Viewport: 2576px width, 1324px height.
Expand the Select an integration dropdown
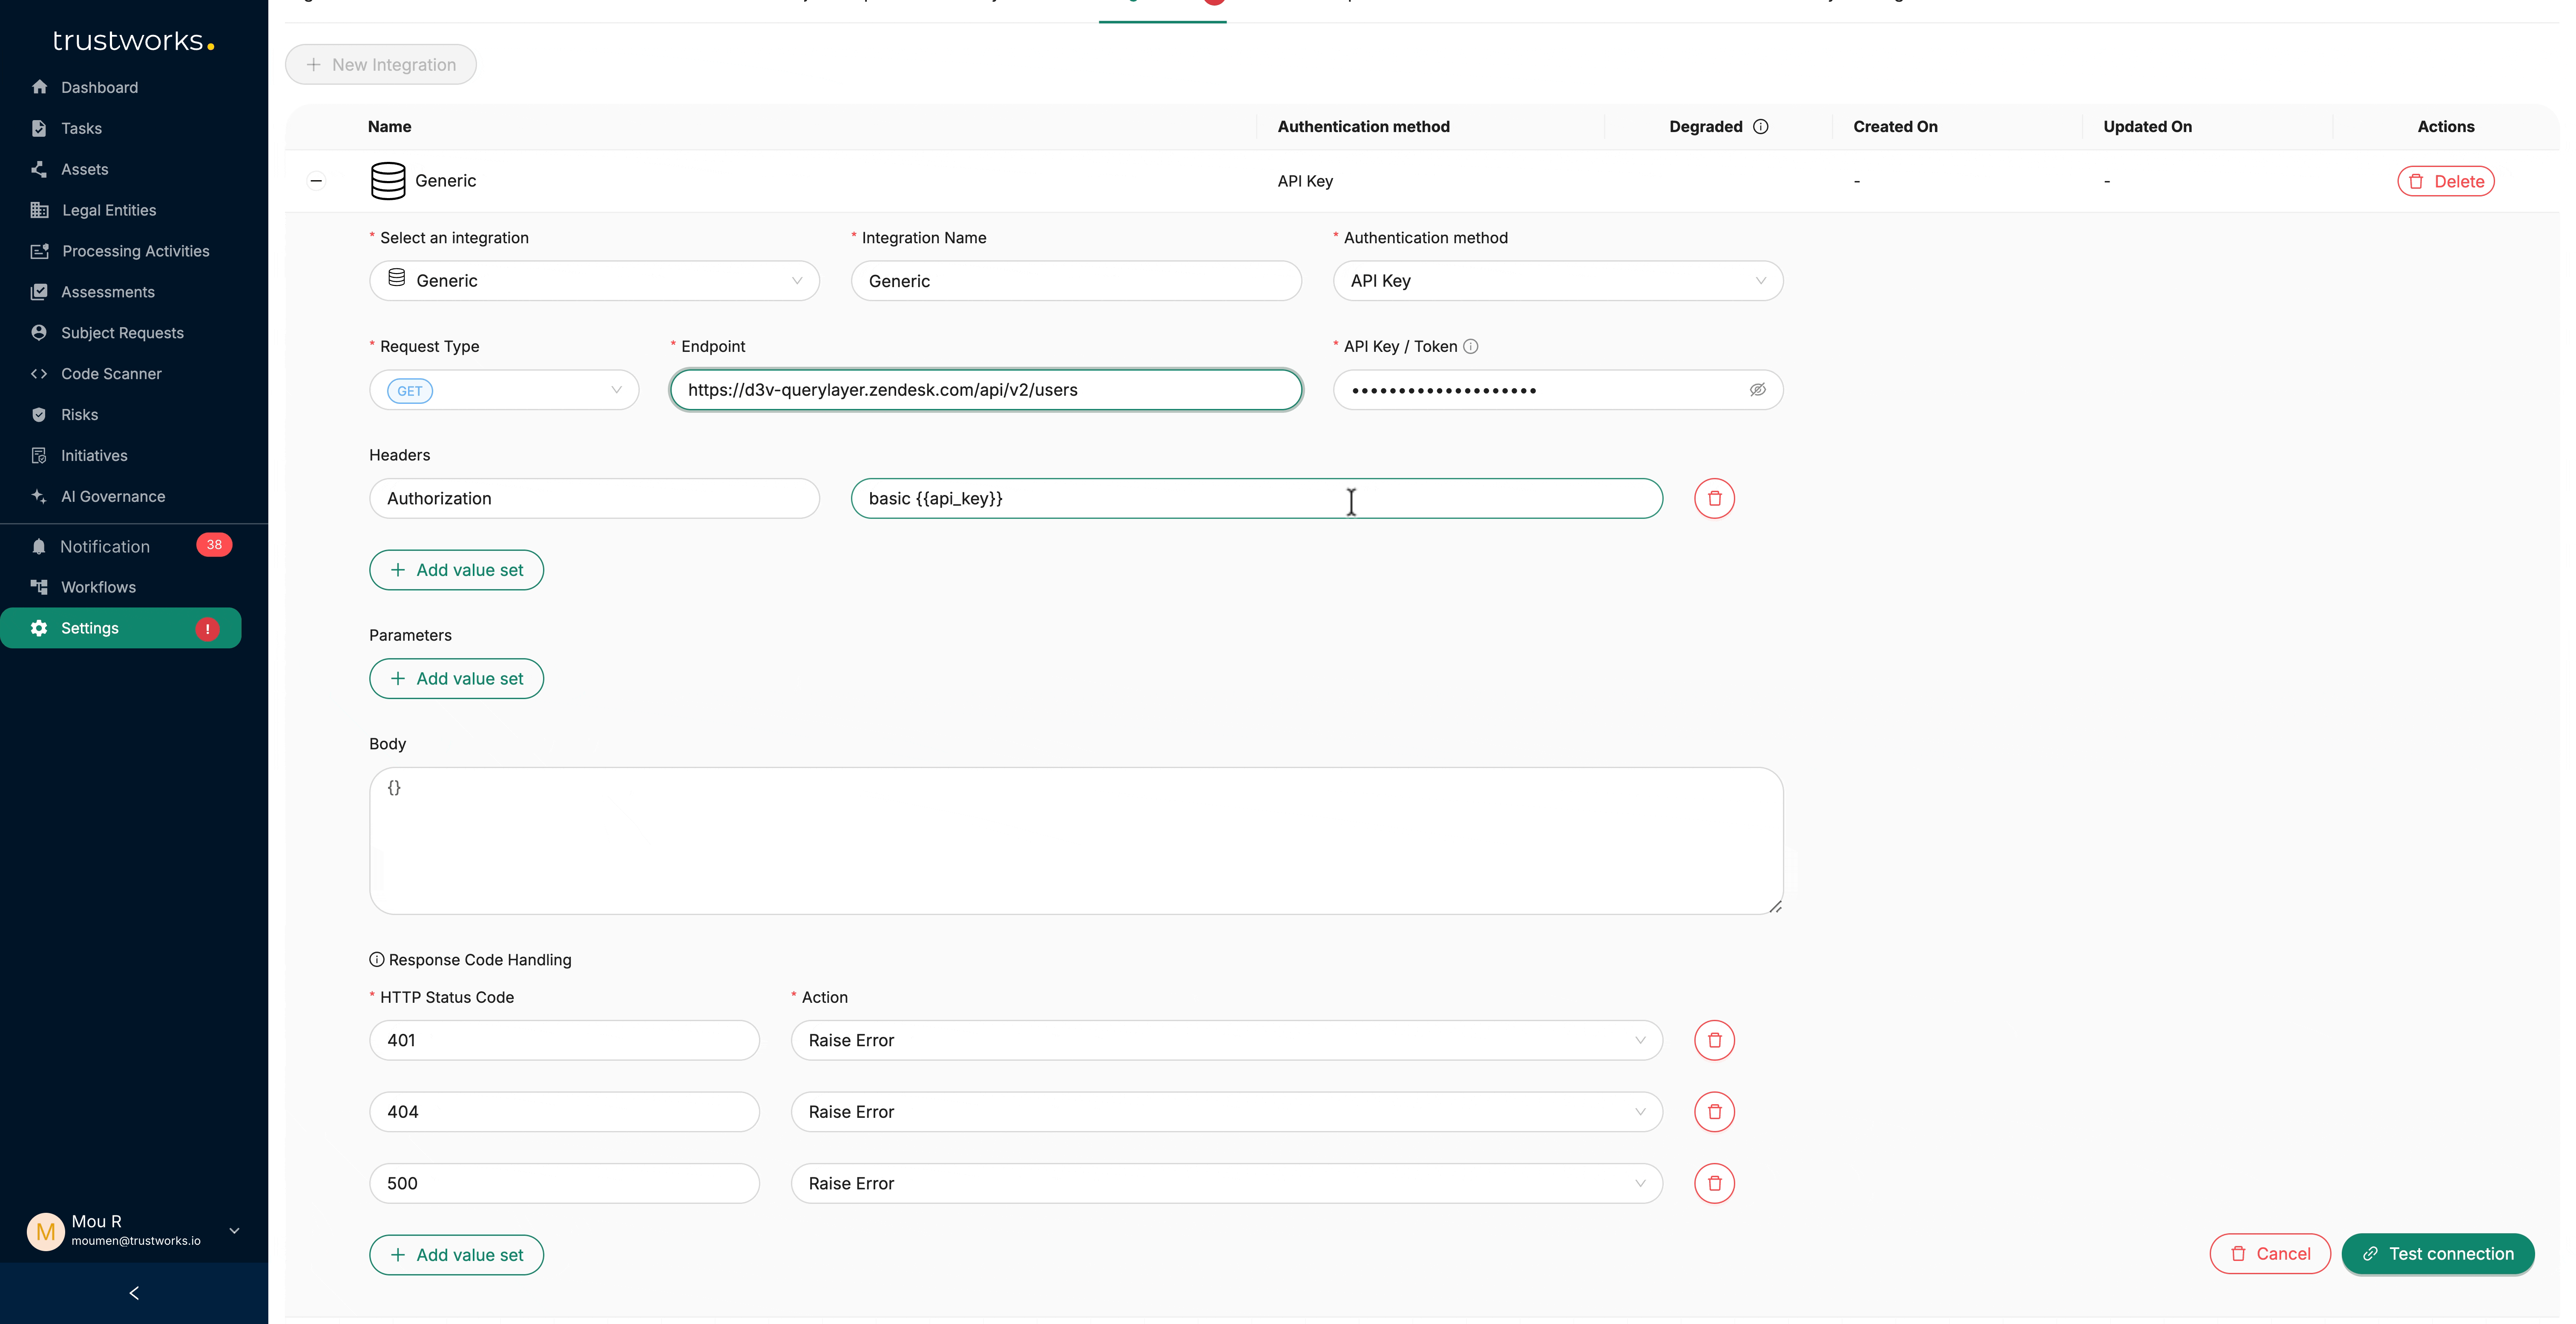click(x=594, y=281)
